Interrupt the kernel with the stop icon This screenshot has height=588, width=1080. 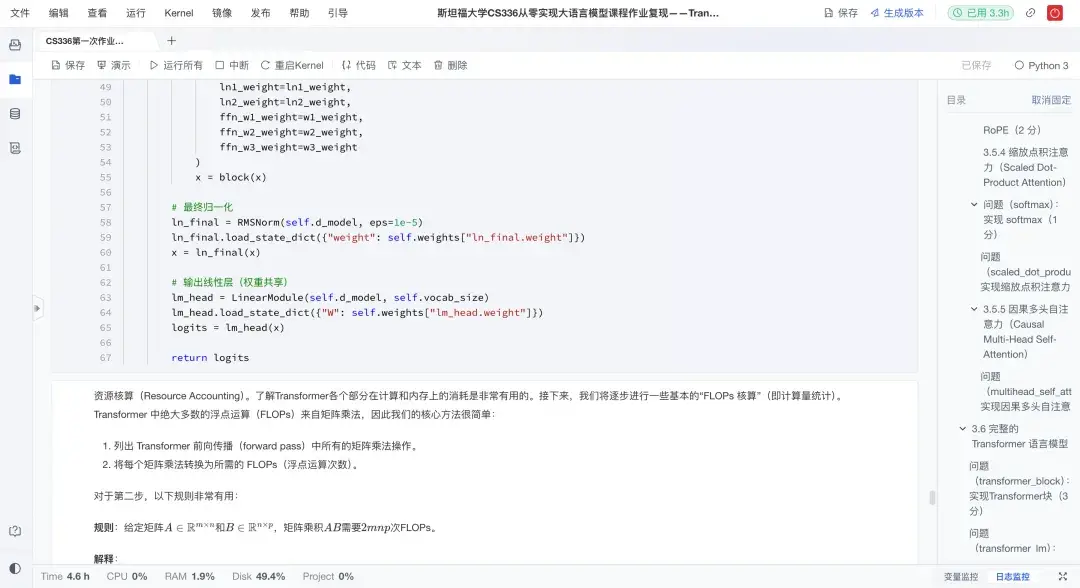coord(231,64)
